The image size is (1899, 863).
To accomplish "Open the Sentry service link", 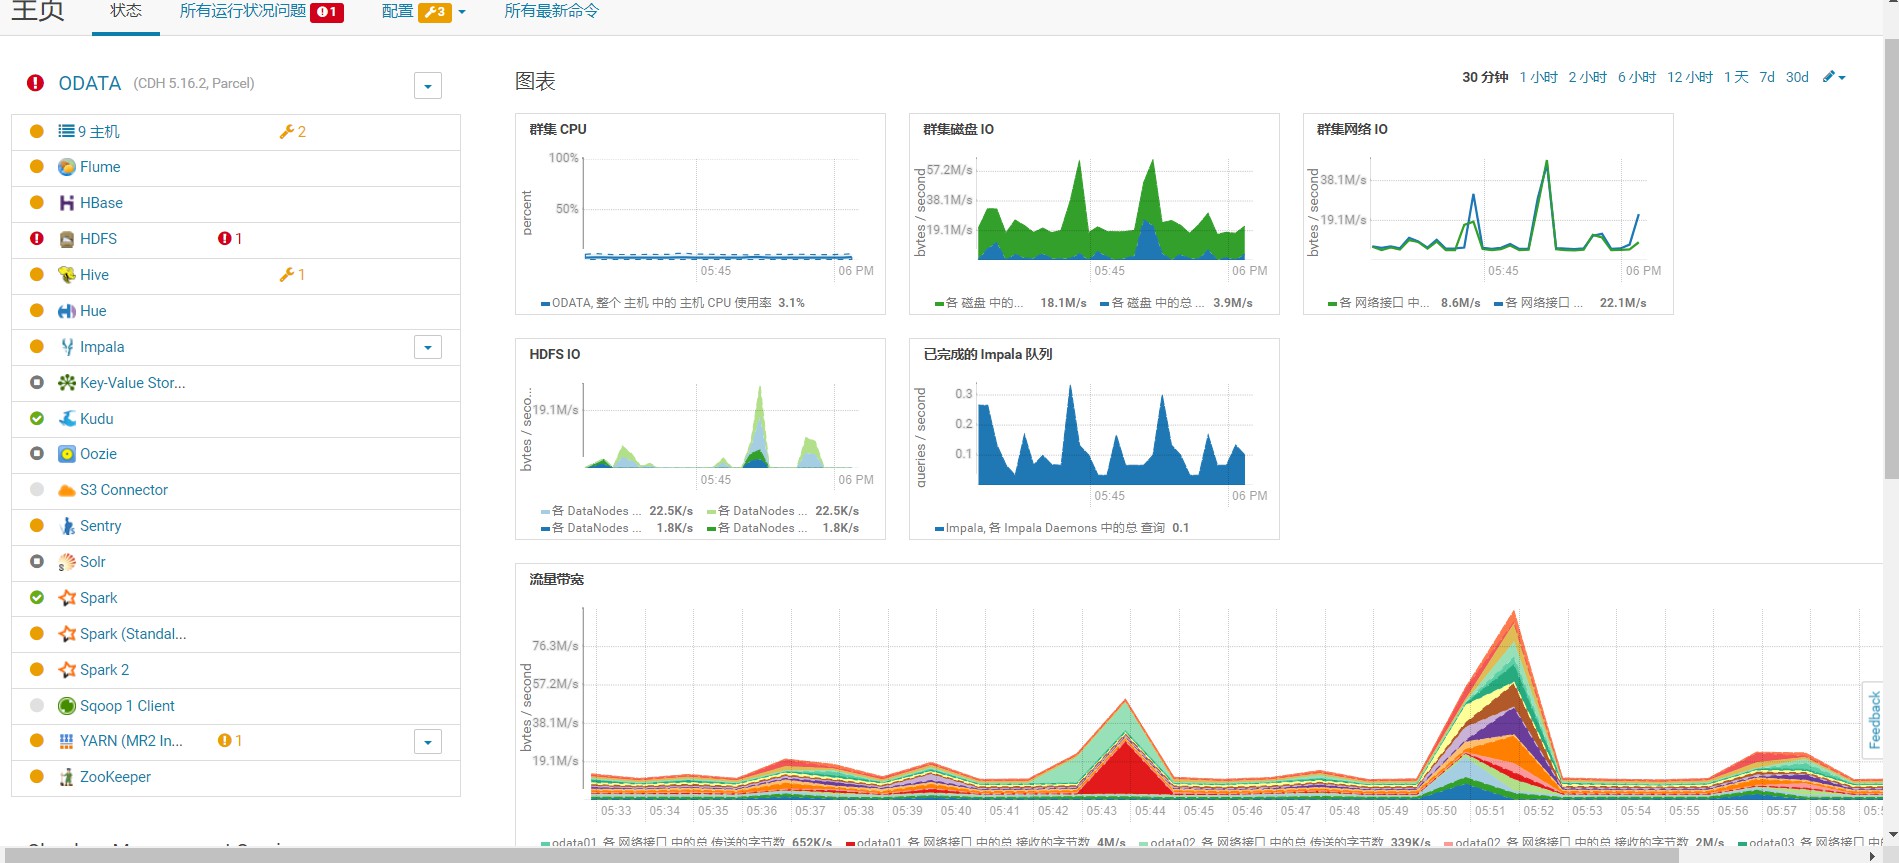I will coord(101,526).
